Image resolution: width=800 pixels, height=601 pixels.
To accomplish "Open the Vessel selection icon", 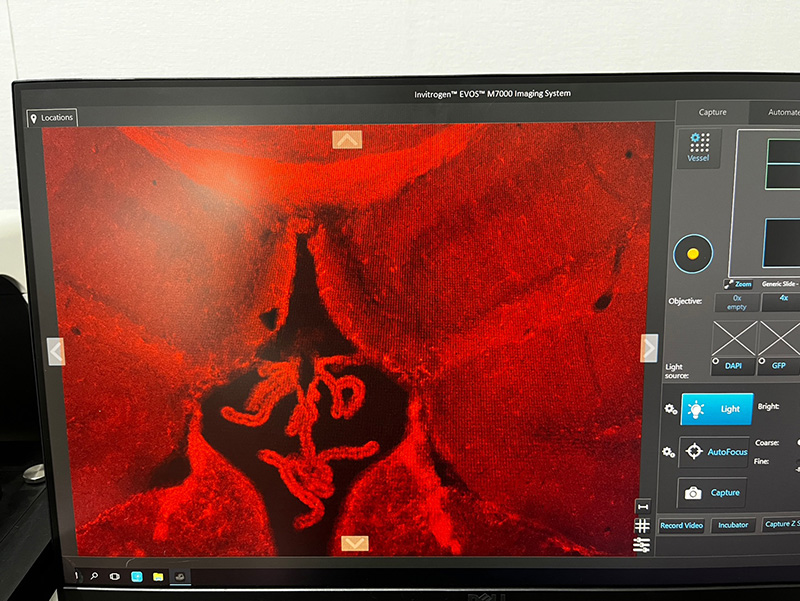I will click(x=699, y=148).
